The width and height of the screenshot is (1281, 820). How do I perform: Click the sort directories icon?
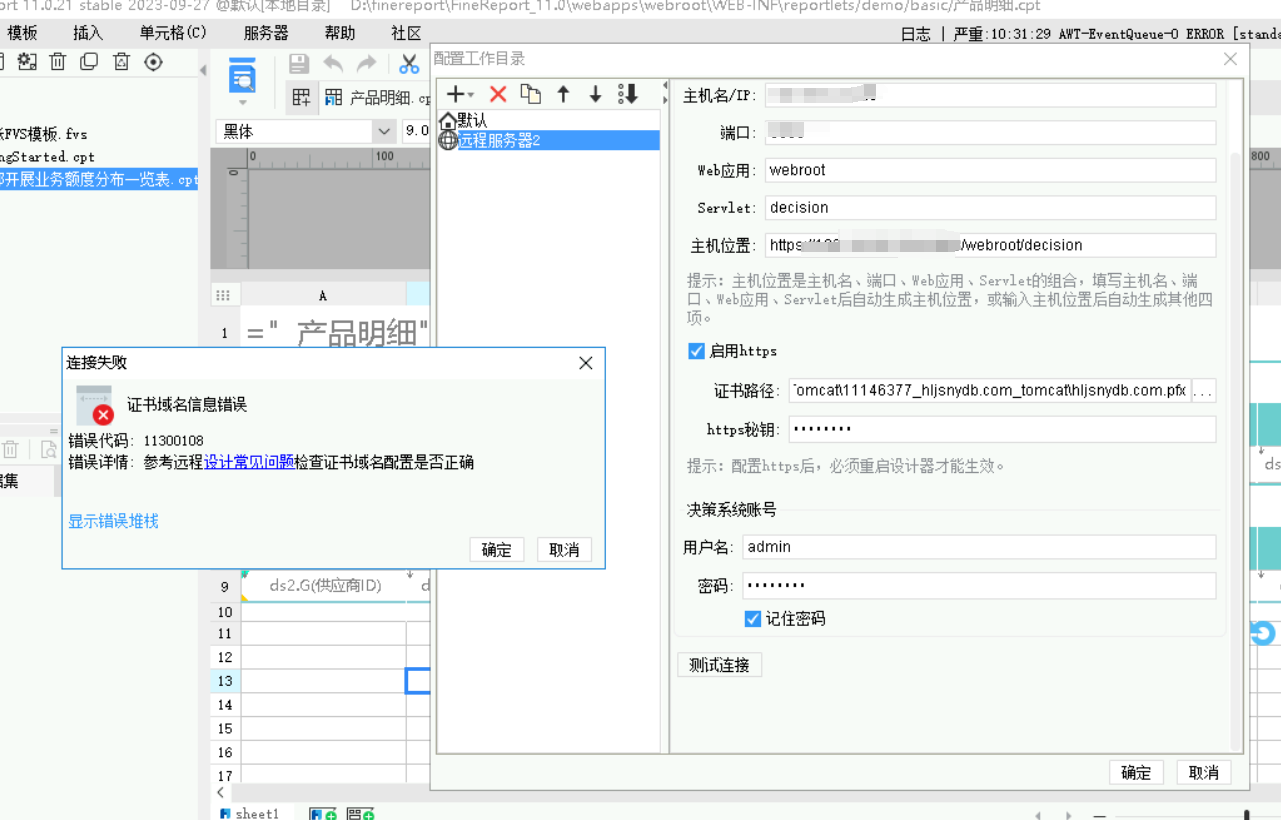click(x=628, y=94)
